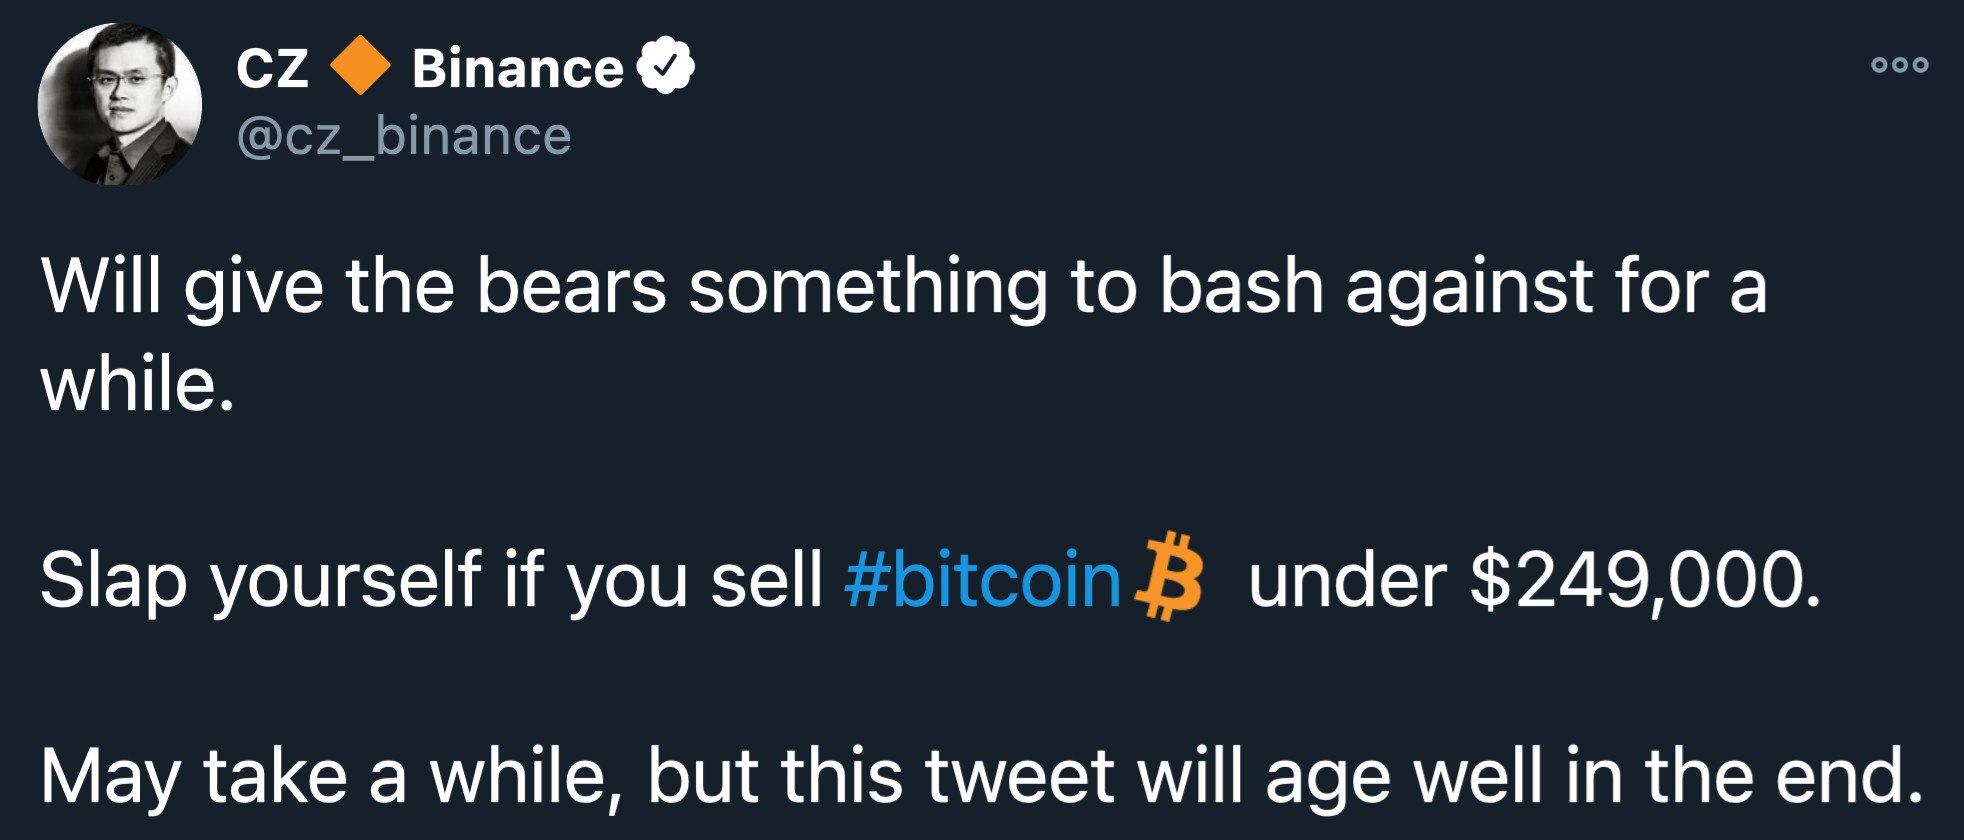Click the orange diamond icon beside CZ
Viewport: 1964px width, 840px height.
pos(359,66)
